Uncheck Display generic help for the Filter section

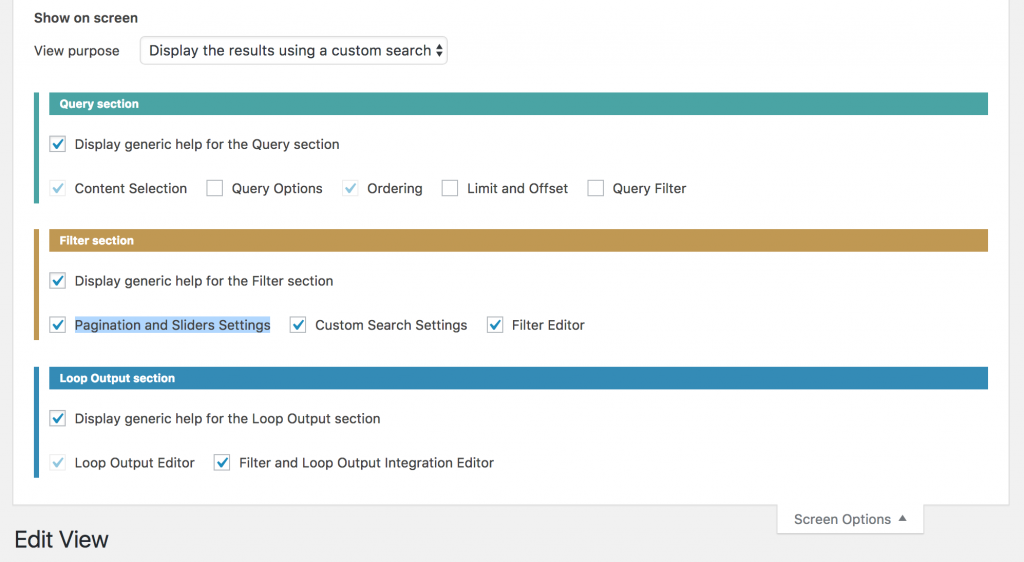(57, 281)
